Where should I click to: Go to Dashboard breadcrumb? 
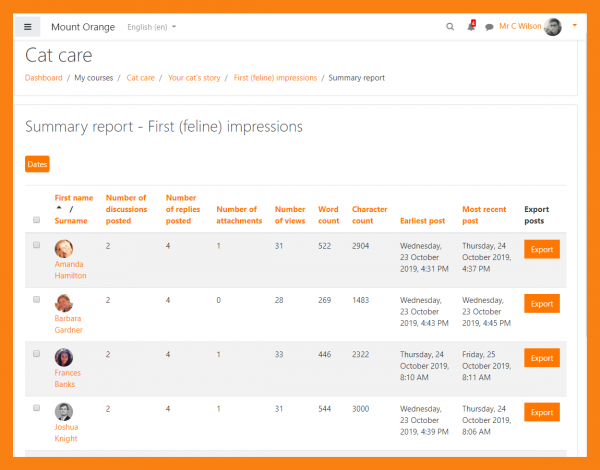43,77
